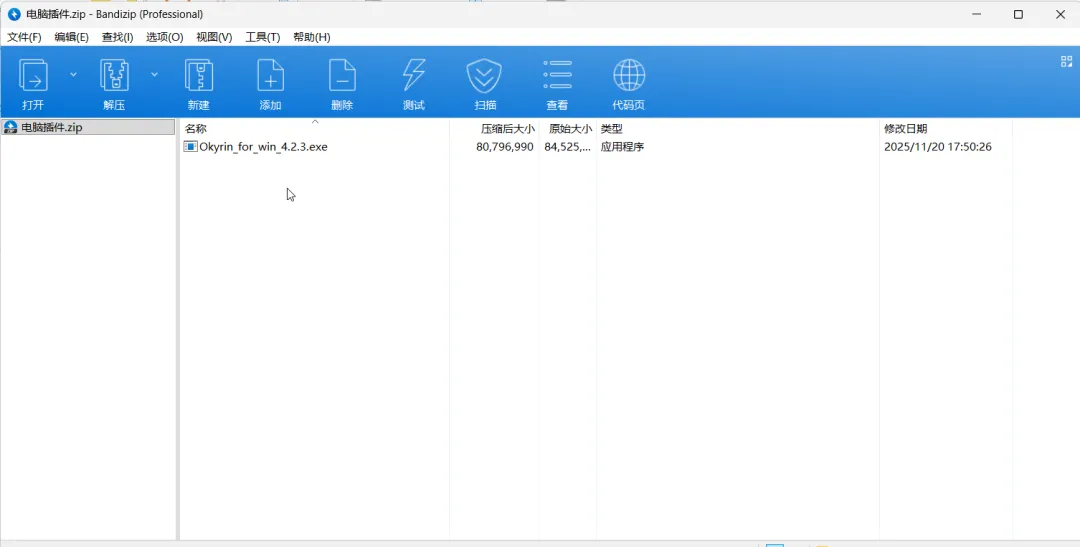The image size is (1080, 547).
Task: Open the 编辑(E) menu
Action: coord(72,37)
